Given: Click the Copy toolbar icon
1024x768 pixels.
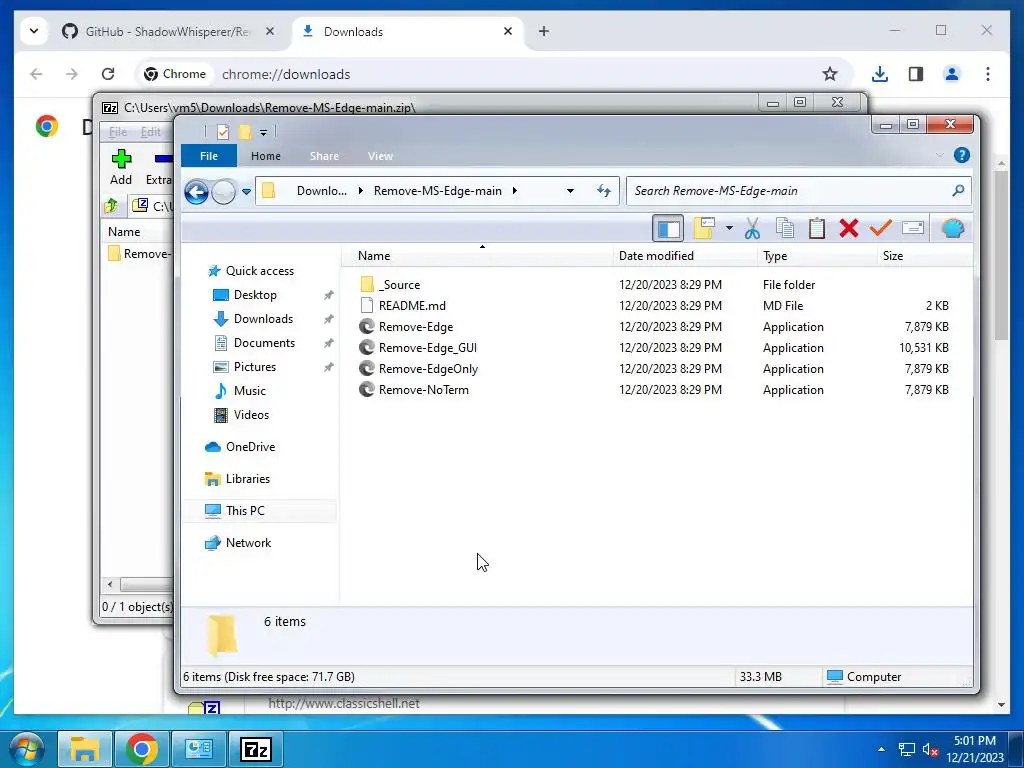Looking at the screenshot, I should (784, 228).
